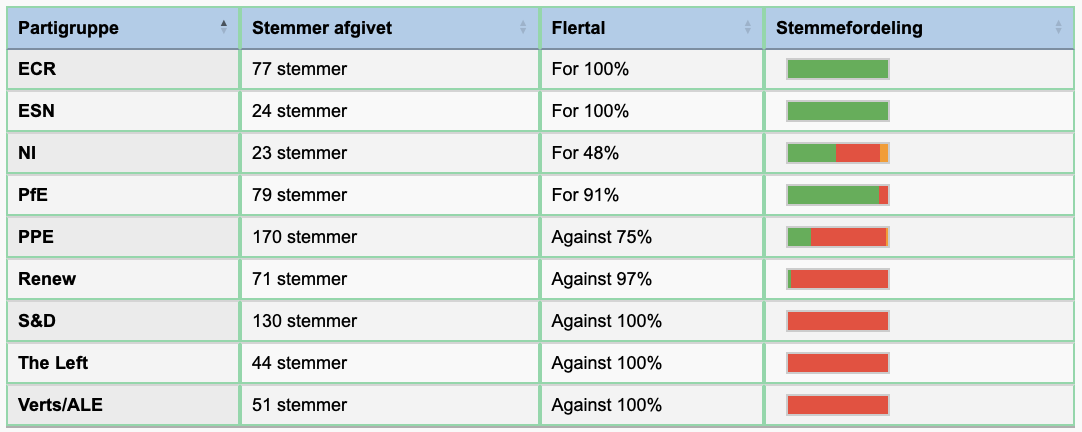This screenshot has width=1082, height=432.
Task: Select the Verts/ALE party group cell
Action: click(x=123, y=405)
